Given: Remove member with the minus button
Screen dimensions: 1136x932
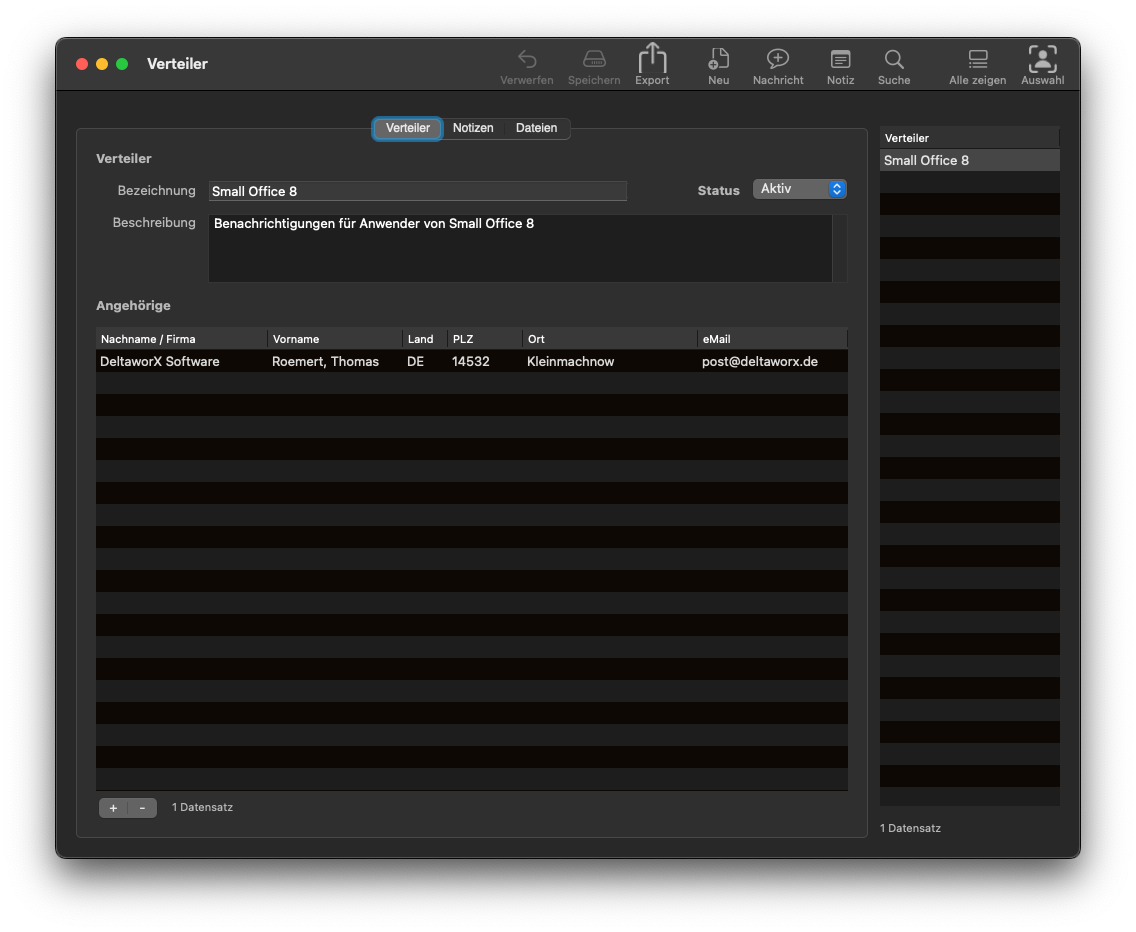Looking at the screenshot, I should (x=143, y=808).
